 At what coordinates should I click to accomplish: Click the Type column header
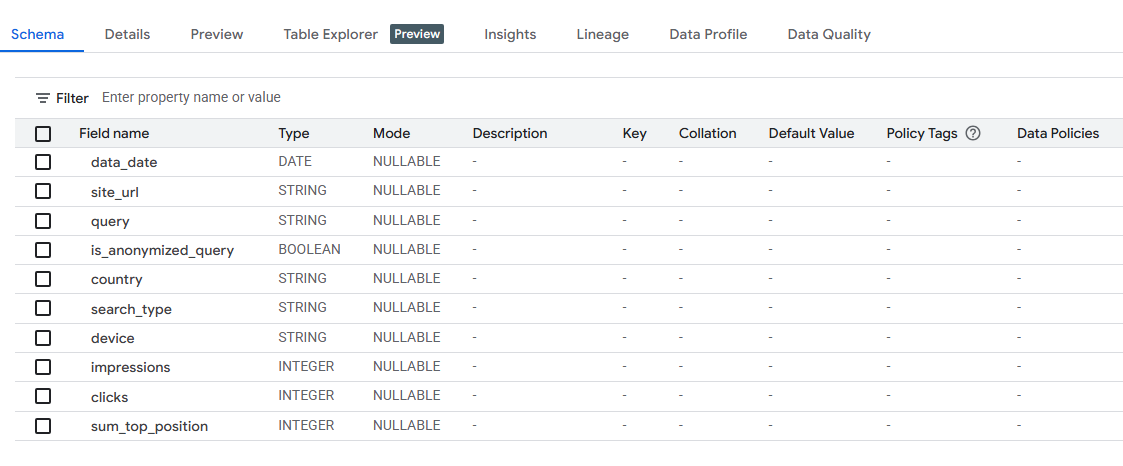pos(293,133)
